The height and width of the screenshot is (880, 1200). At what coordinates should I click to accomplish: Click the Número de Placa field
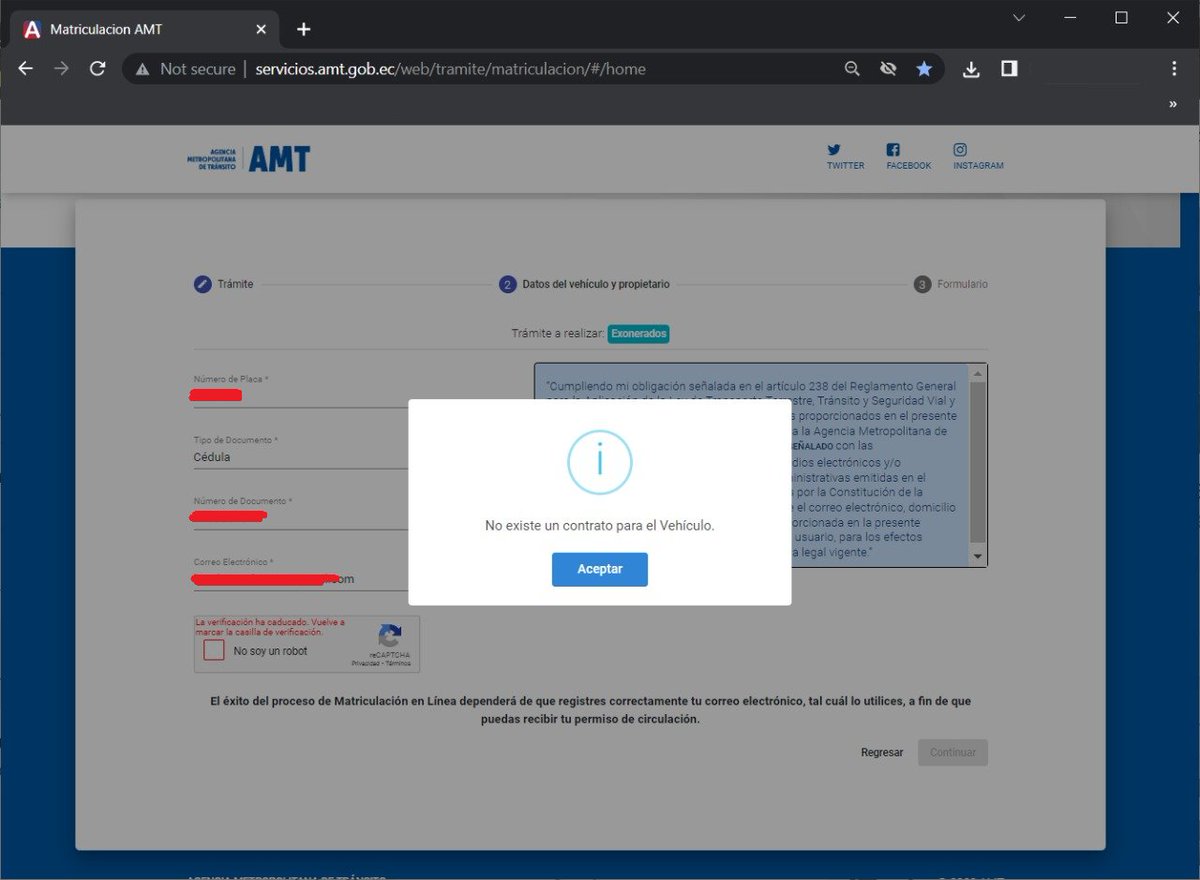pyautogui.click(x=301, y=396)
